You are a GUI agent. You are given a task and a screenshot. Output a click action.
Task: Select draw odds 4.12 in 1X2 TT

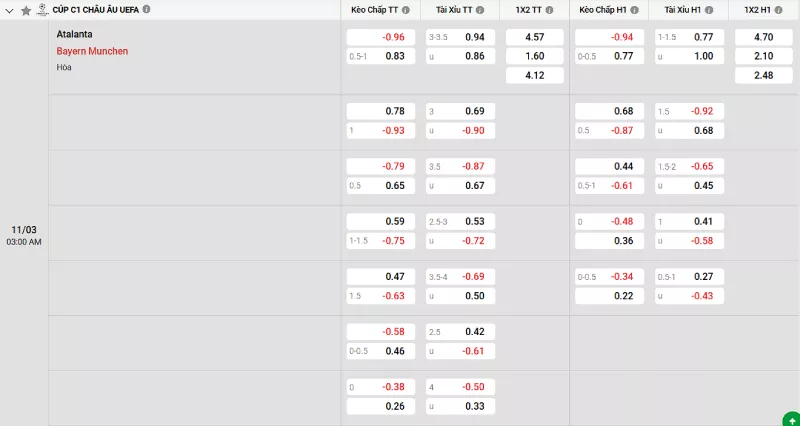tap(534, 75)
